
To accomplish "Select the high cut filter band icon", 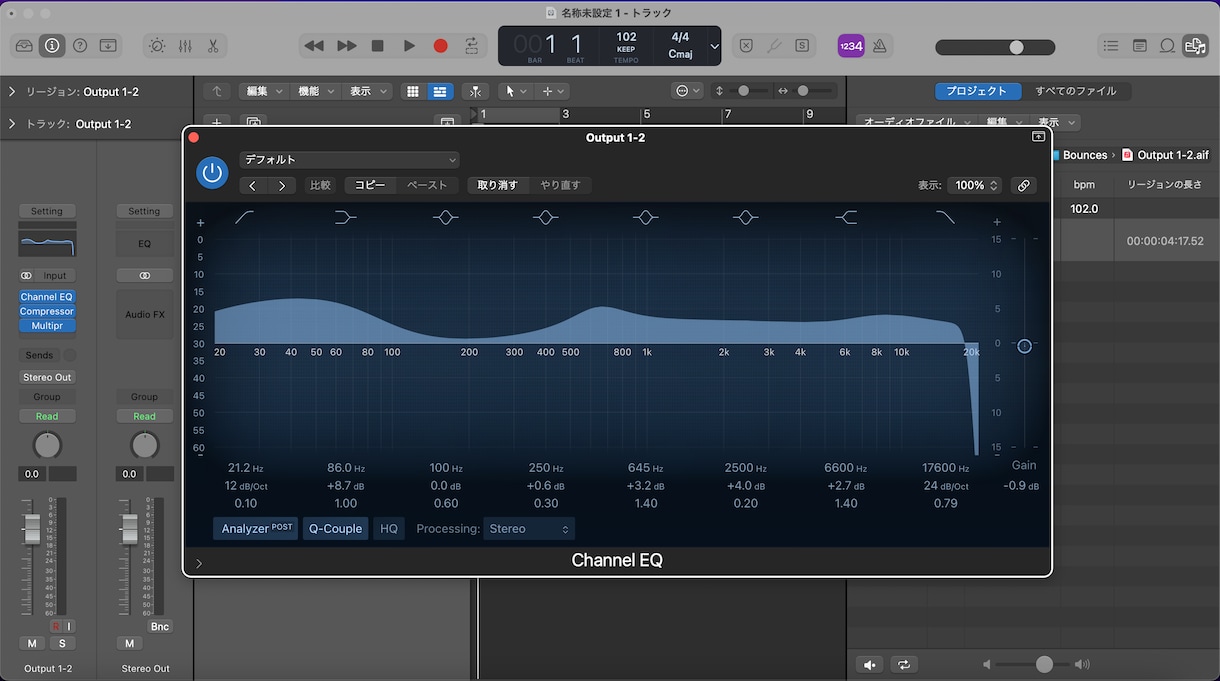I will 945,217.
